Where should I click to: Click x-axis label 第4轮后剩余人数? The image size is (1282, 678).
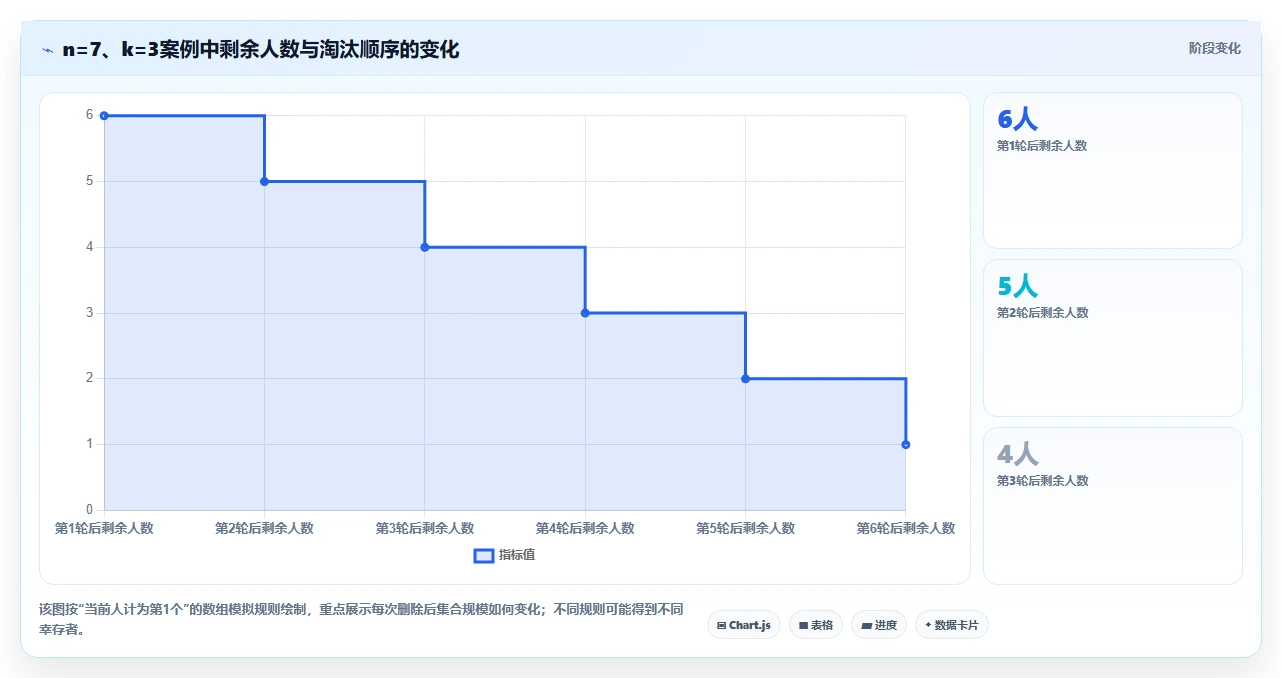[585, 528]
